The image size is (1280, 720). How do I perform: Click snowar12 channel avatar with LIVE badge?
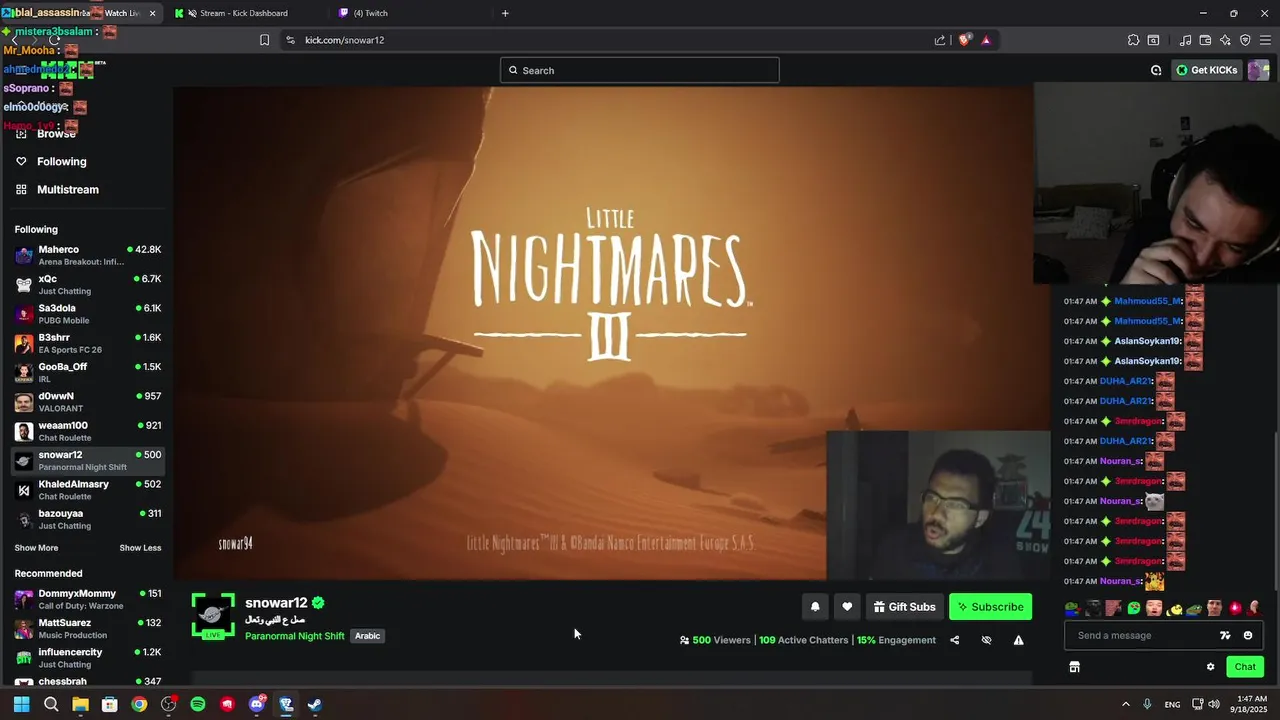tap(213, 616)
